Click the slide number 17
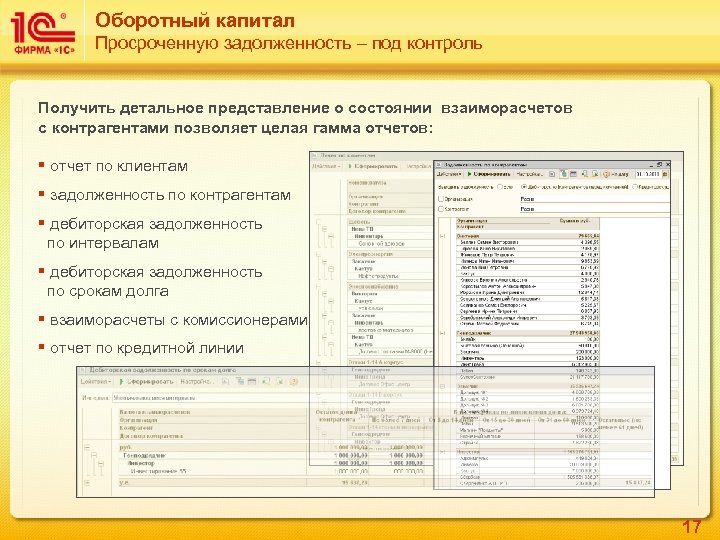This screenshot has height=540, width=720. pos(691,526)
